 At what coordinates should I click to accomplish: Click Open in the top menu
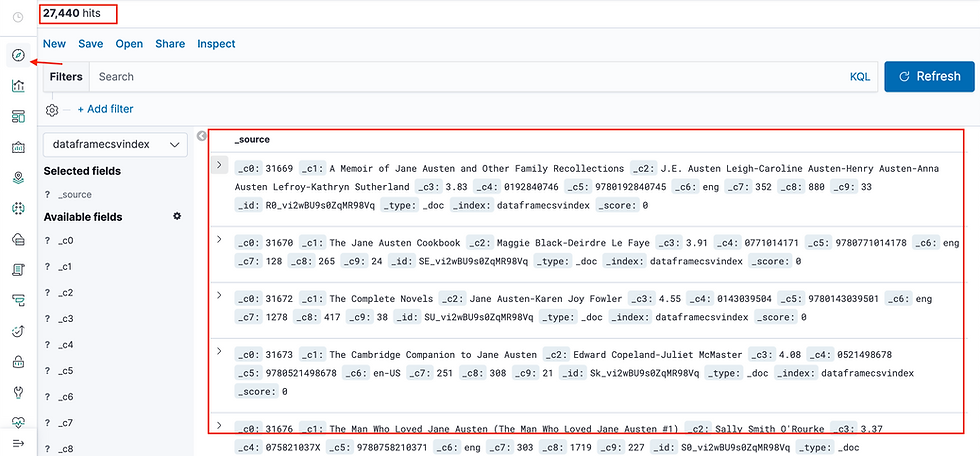click(129, 44)
